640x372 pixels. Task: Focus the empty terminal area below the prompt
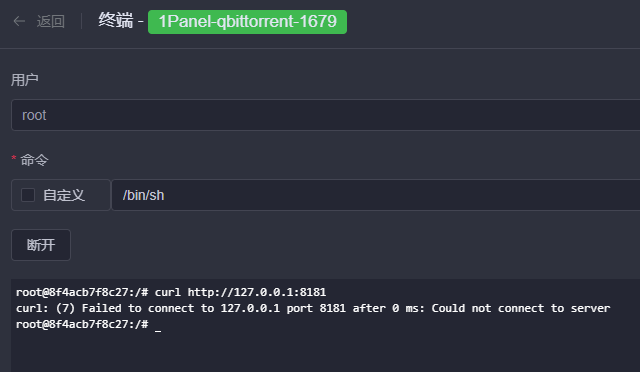(325, 353)
